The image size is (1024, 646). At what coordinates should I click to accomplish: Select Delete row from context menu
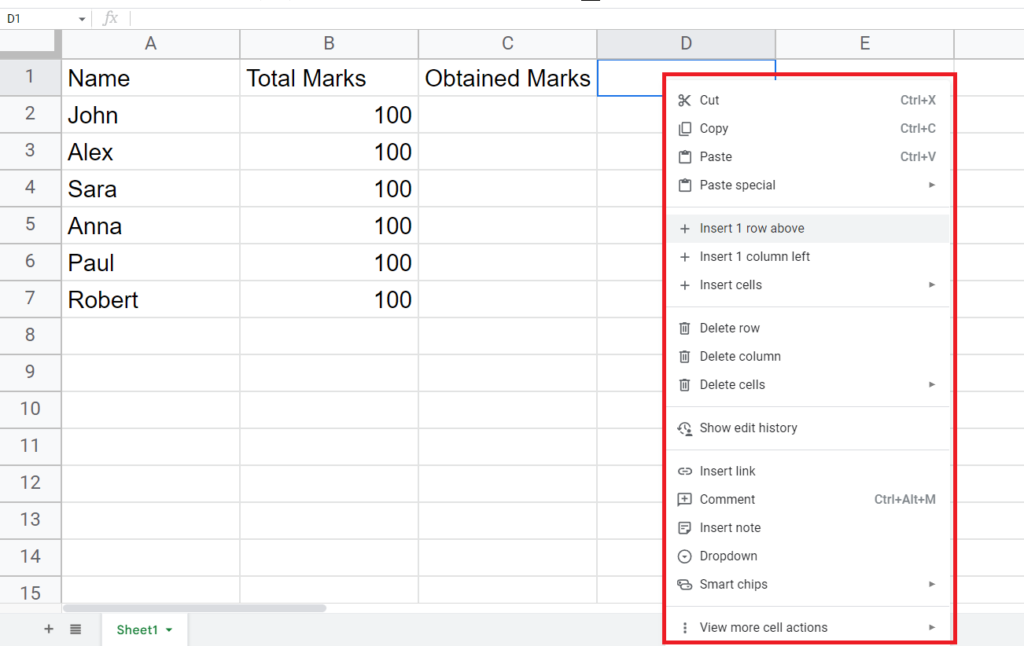click(808, 328)
